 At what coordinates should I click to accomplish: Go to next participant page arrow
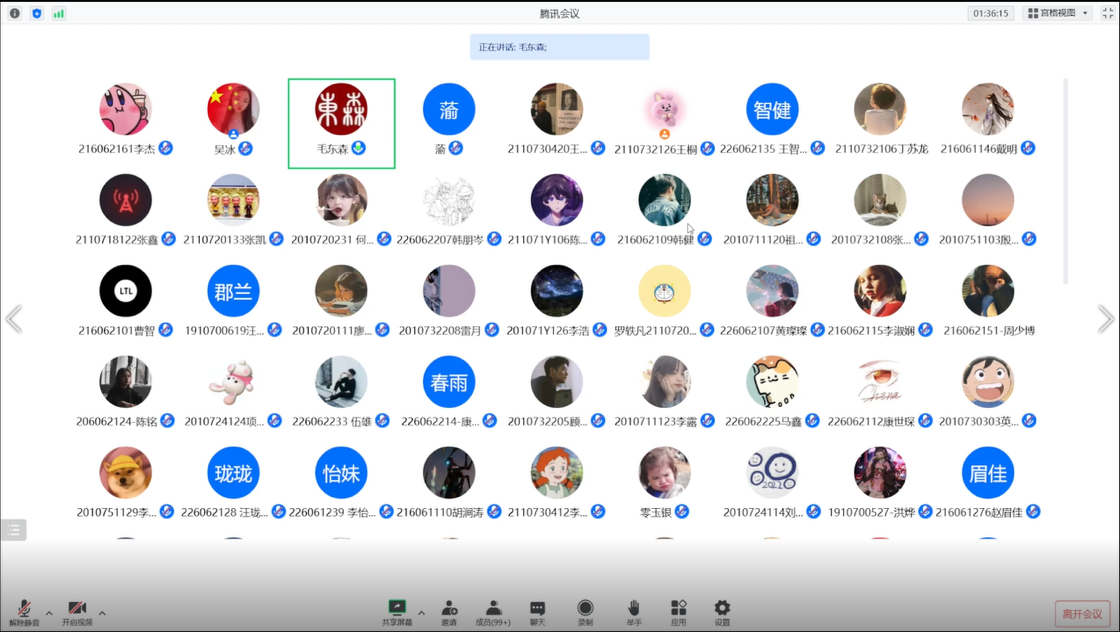point(1105,319)
